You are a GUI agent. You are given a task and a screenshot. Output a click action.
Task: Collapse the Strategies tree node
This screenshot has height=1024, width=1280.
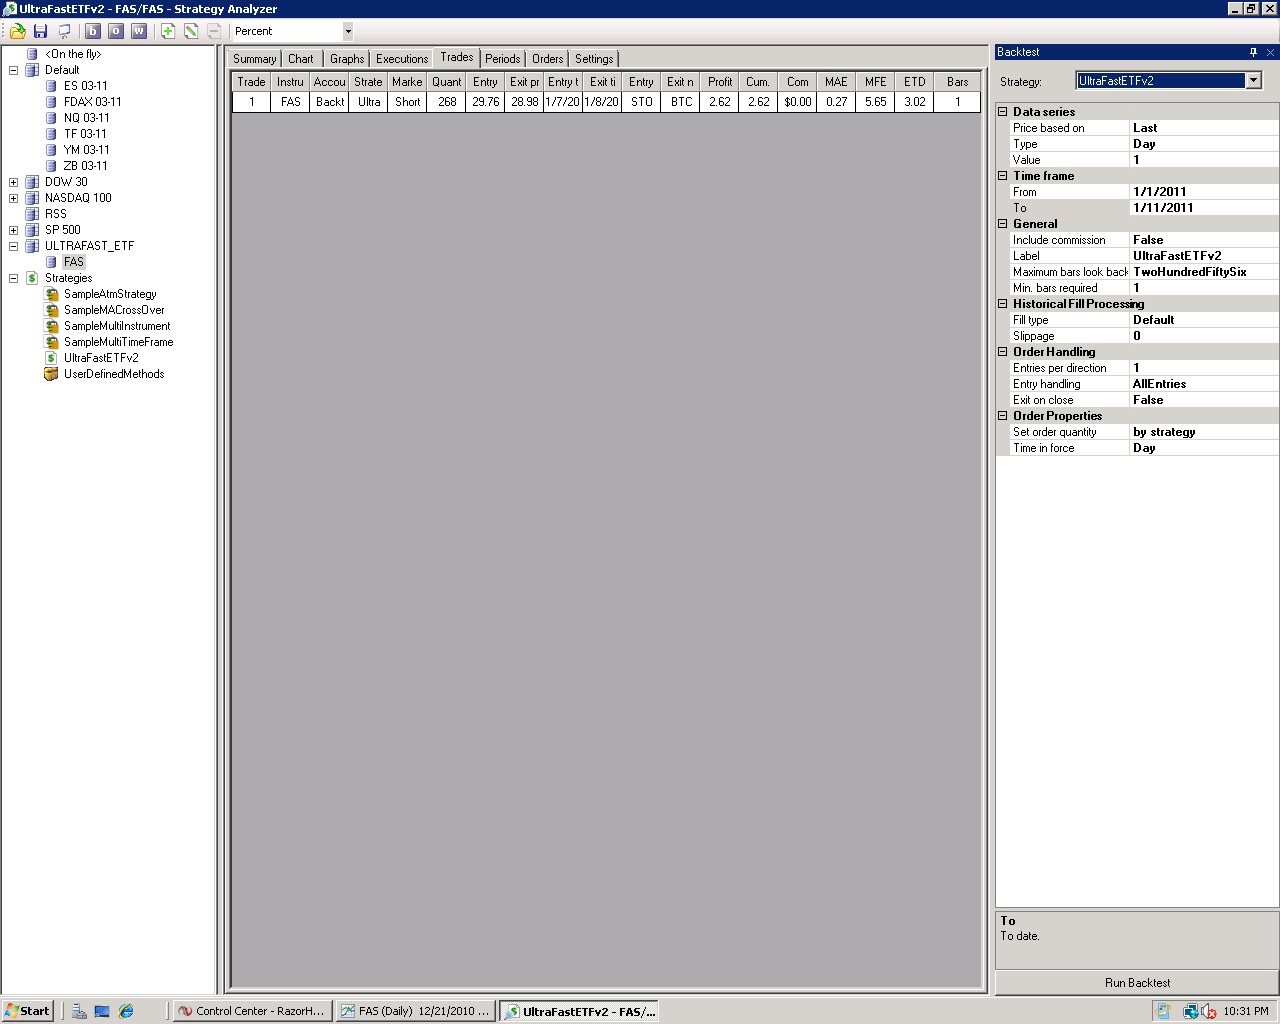(14, 278)
